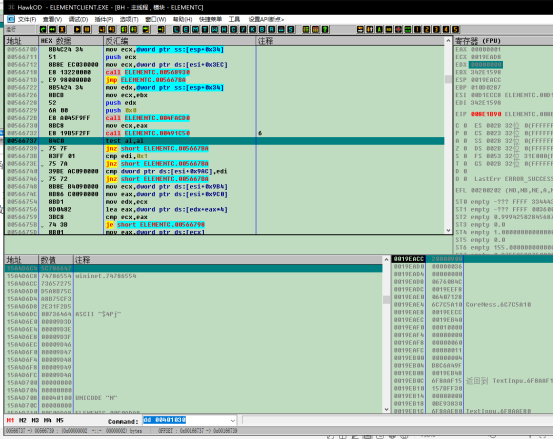Select the highlighted 'test al,al' instruction row

pos(224,141)
